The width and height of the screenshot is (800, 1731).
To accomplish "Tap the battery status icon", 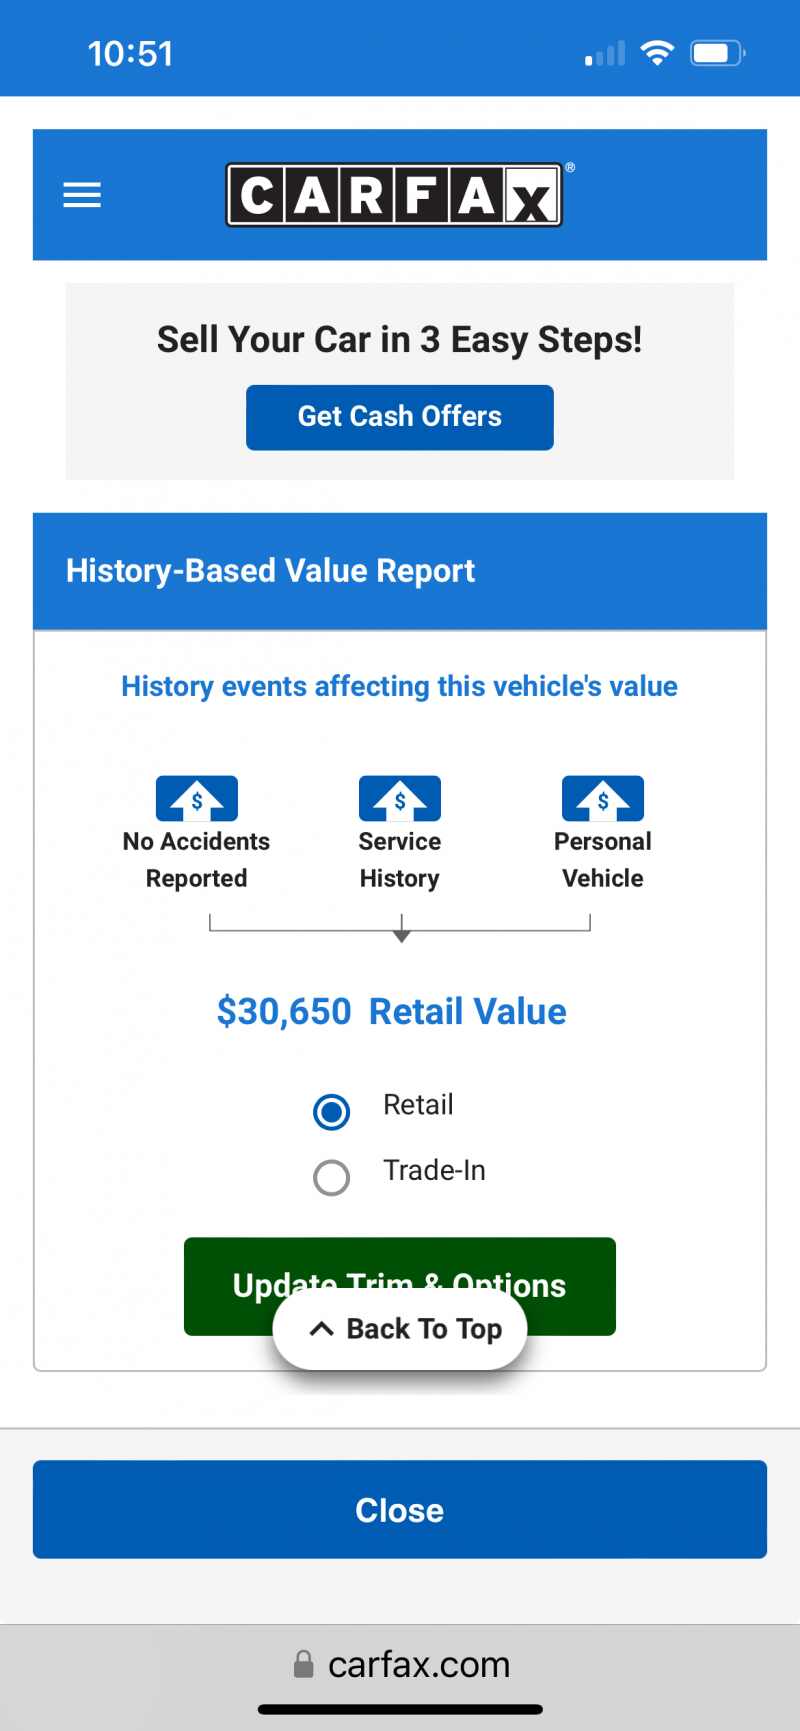I will (x=717, y=53).
